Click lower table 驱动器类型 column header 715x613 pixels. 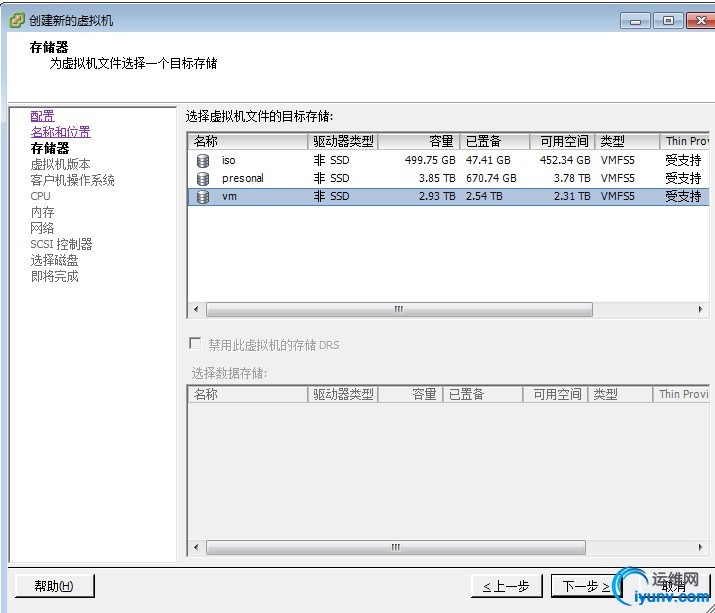(x=343, y=394)
